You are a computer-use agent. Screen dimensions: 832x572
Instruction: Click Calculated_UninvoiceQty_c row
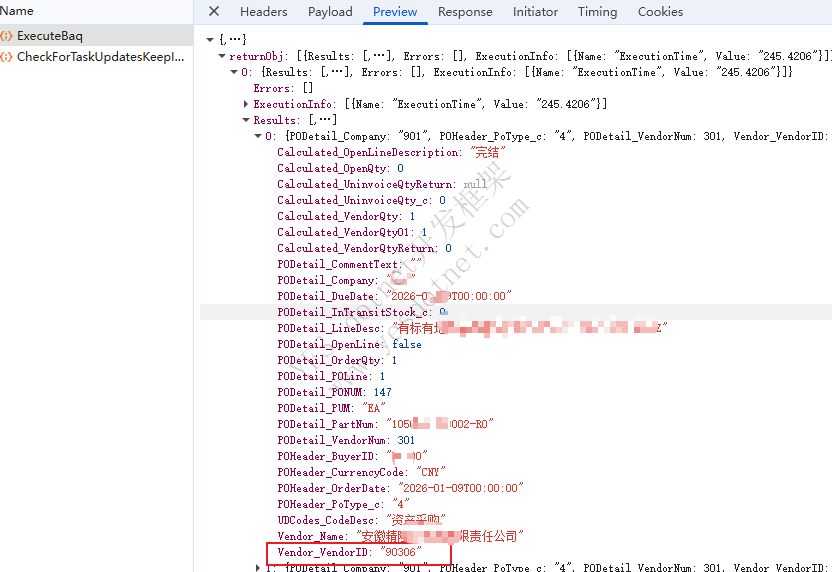coord(361,200)
